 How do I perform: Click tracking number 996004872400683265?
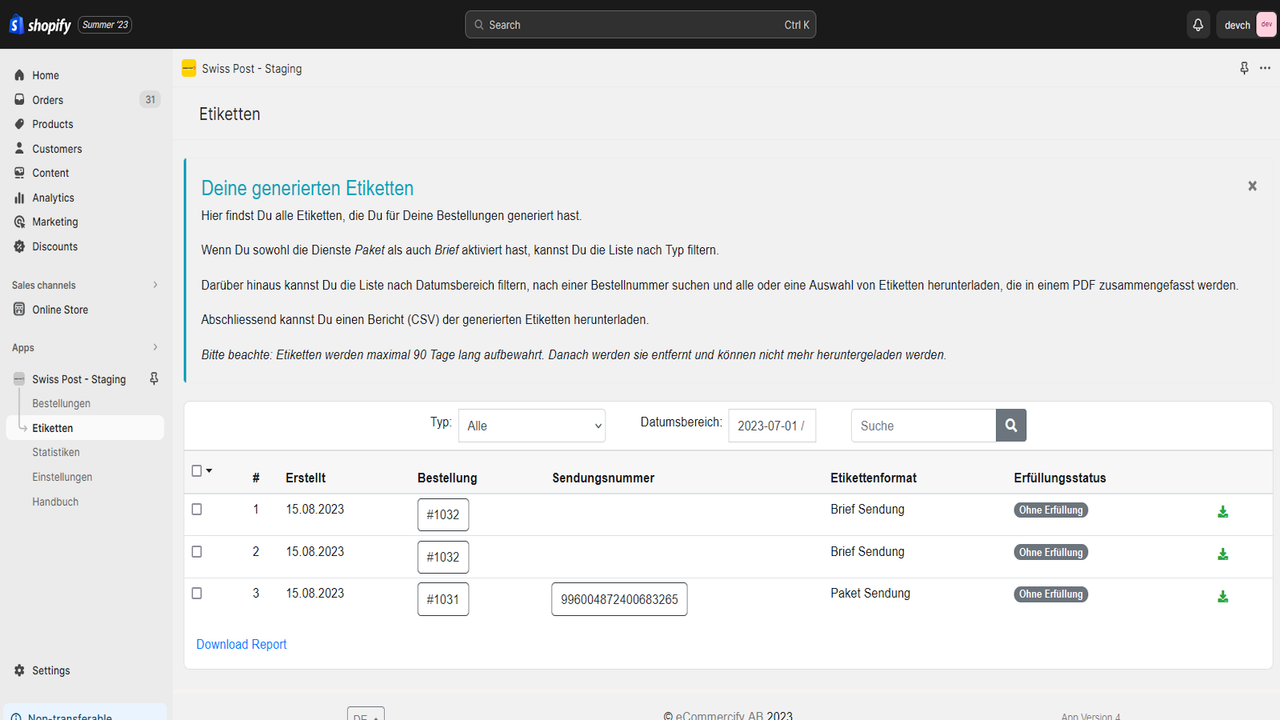click(x=619, y=599)
